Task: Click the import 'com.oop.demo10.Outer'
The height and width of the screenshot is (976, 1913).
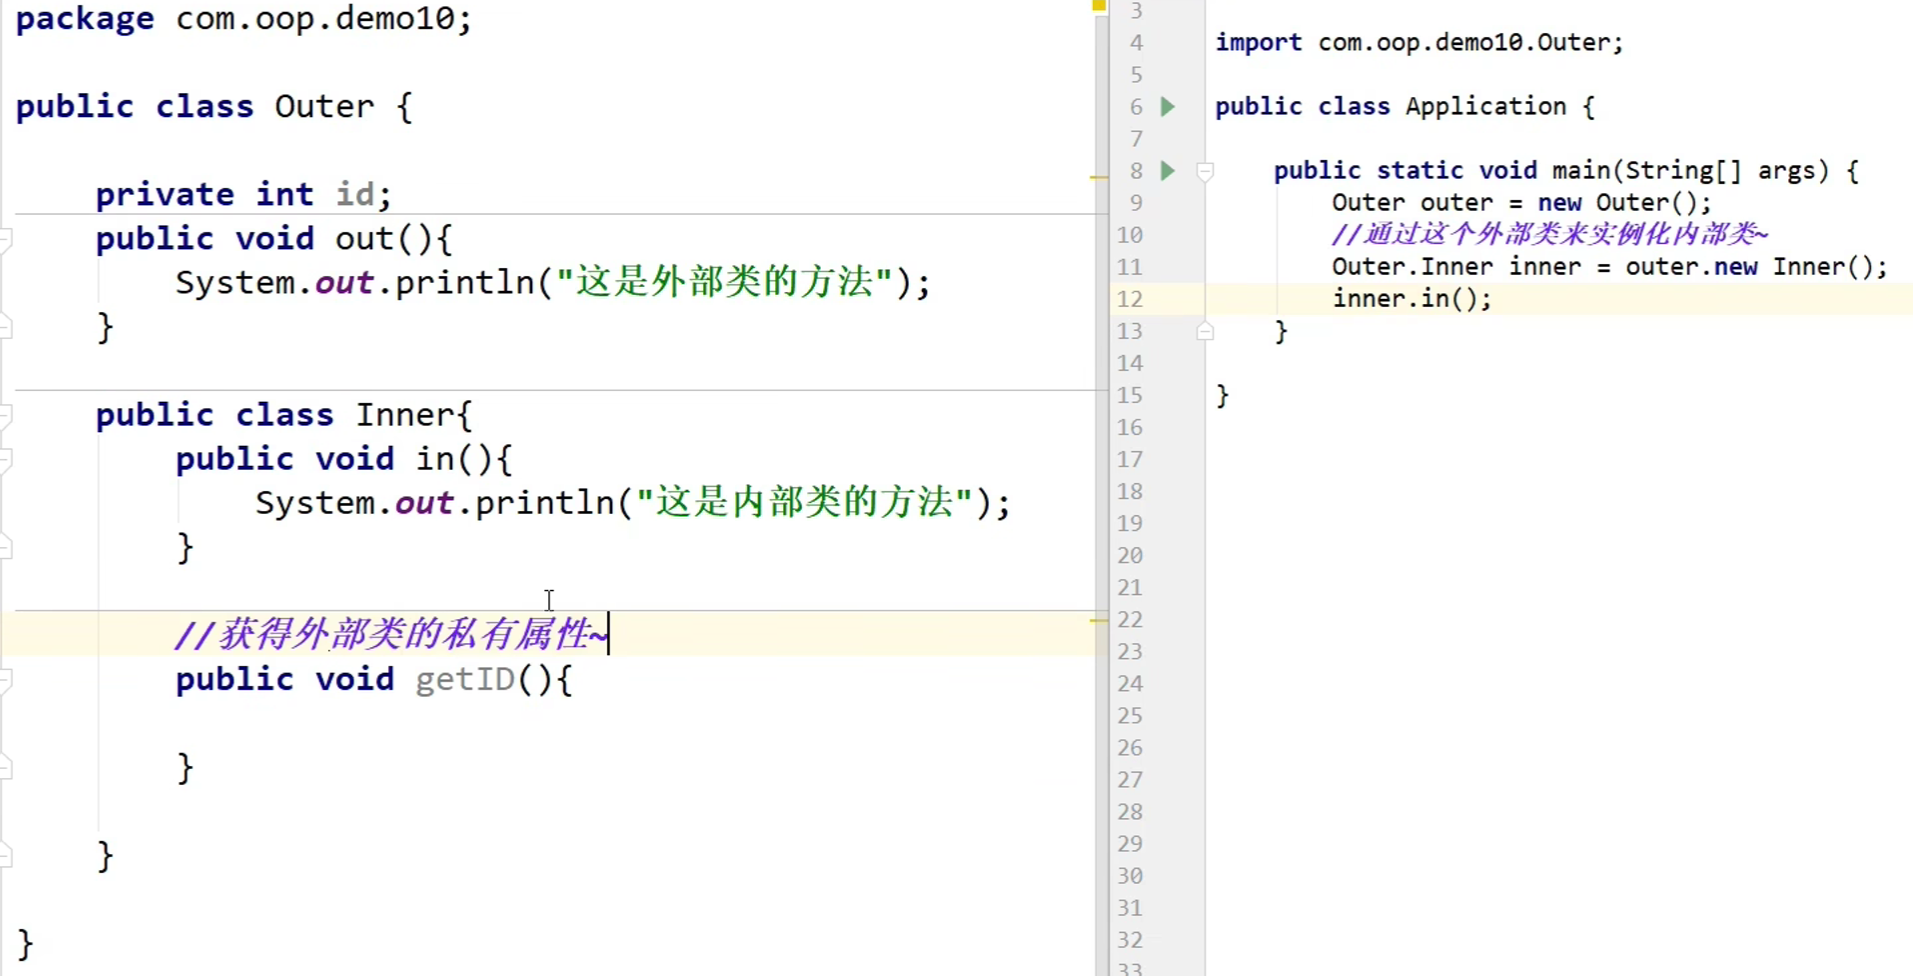Action: point(1464,42)
